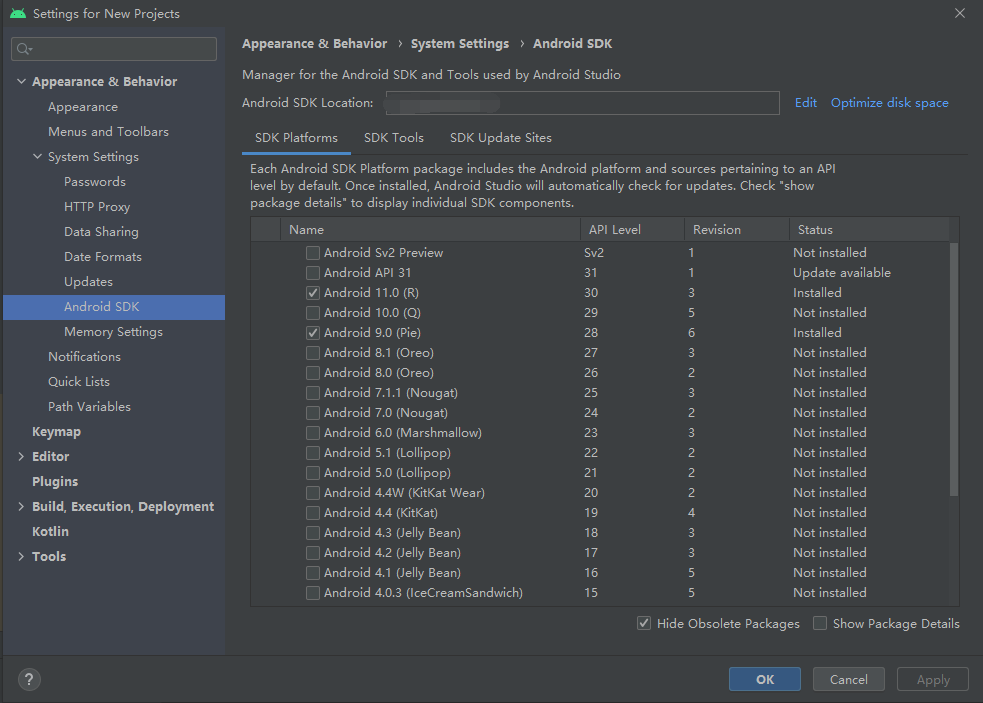Check the Android API 31 checkbox

[312, 273]
